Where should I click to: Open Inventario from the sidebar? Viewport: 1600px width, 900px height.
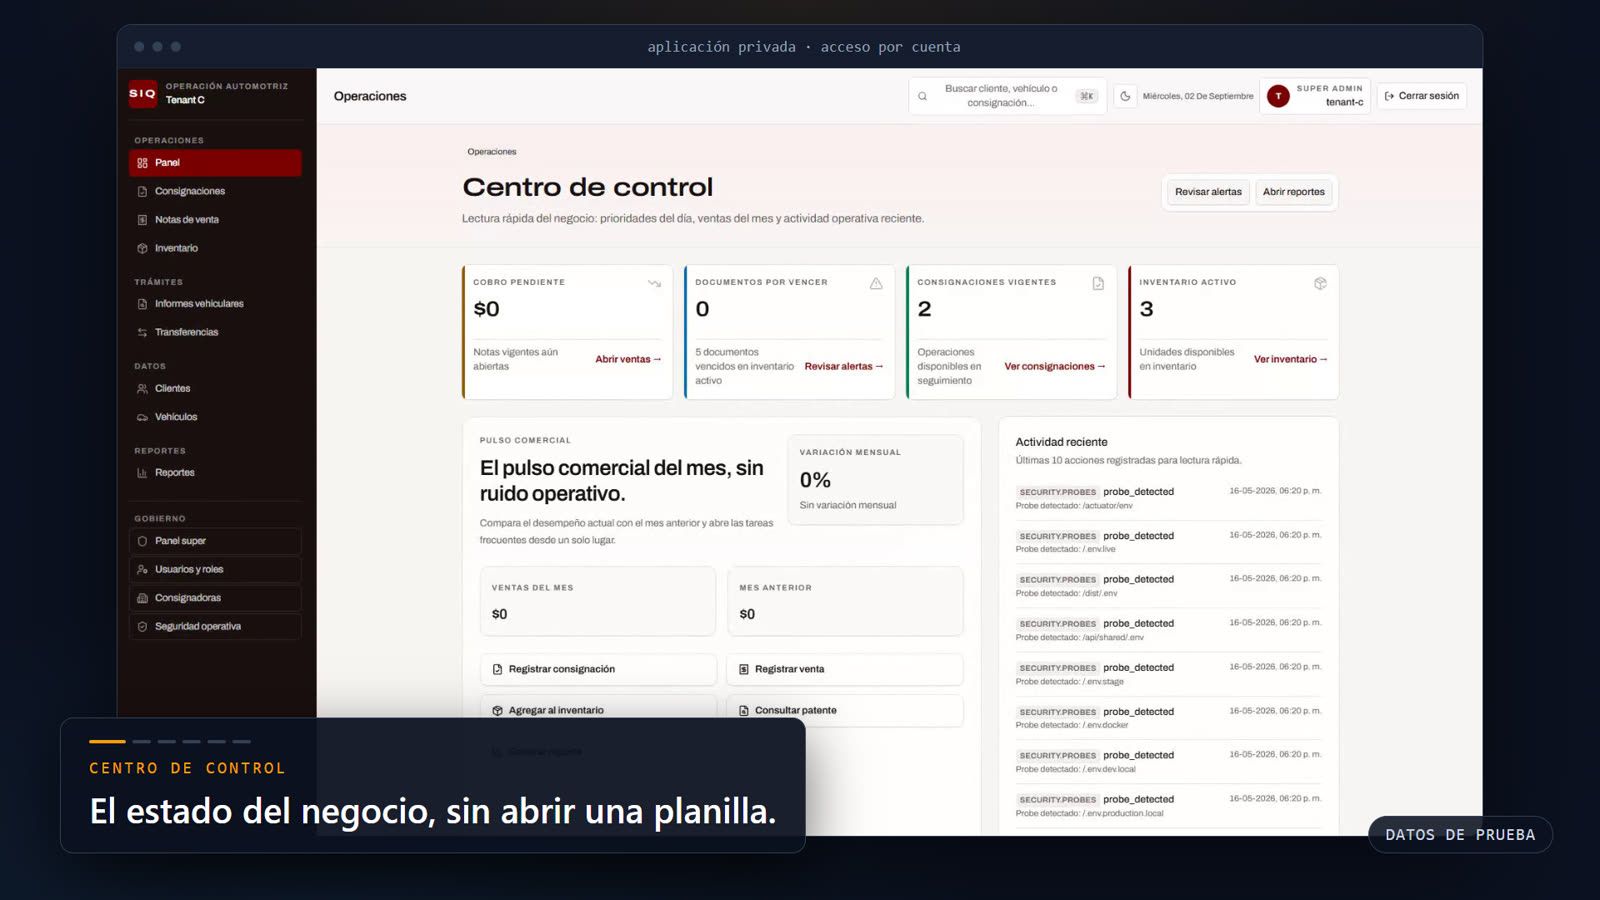click(x=215, y=248)
